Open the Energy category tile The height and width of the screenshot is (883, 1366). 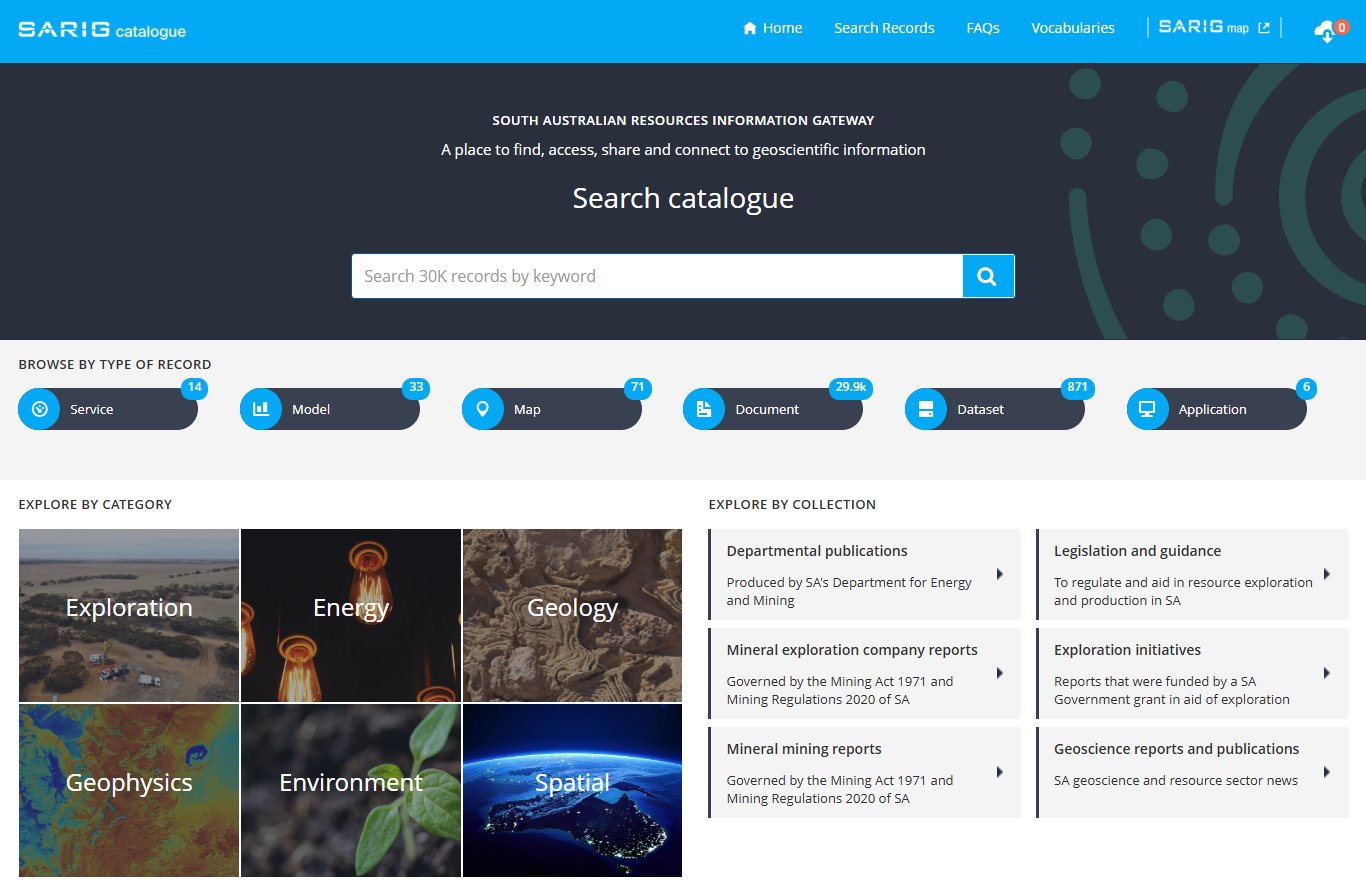click(x=351, y=615)
